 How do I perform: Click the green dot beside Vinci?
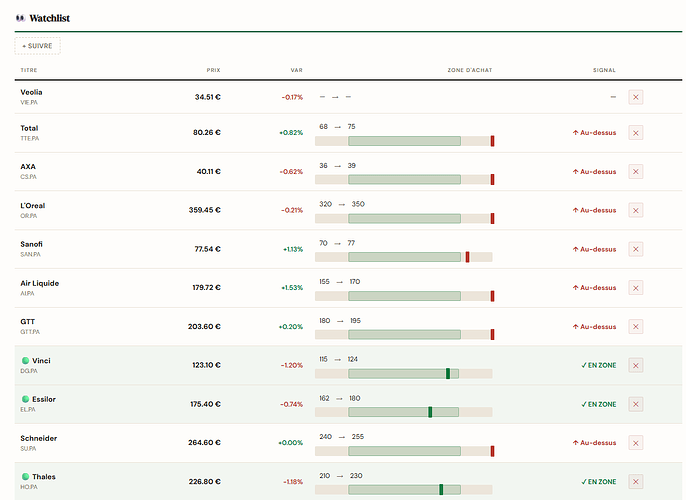(x=25, y=360)
